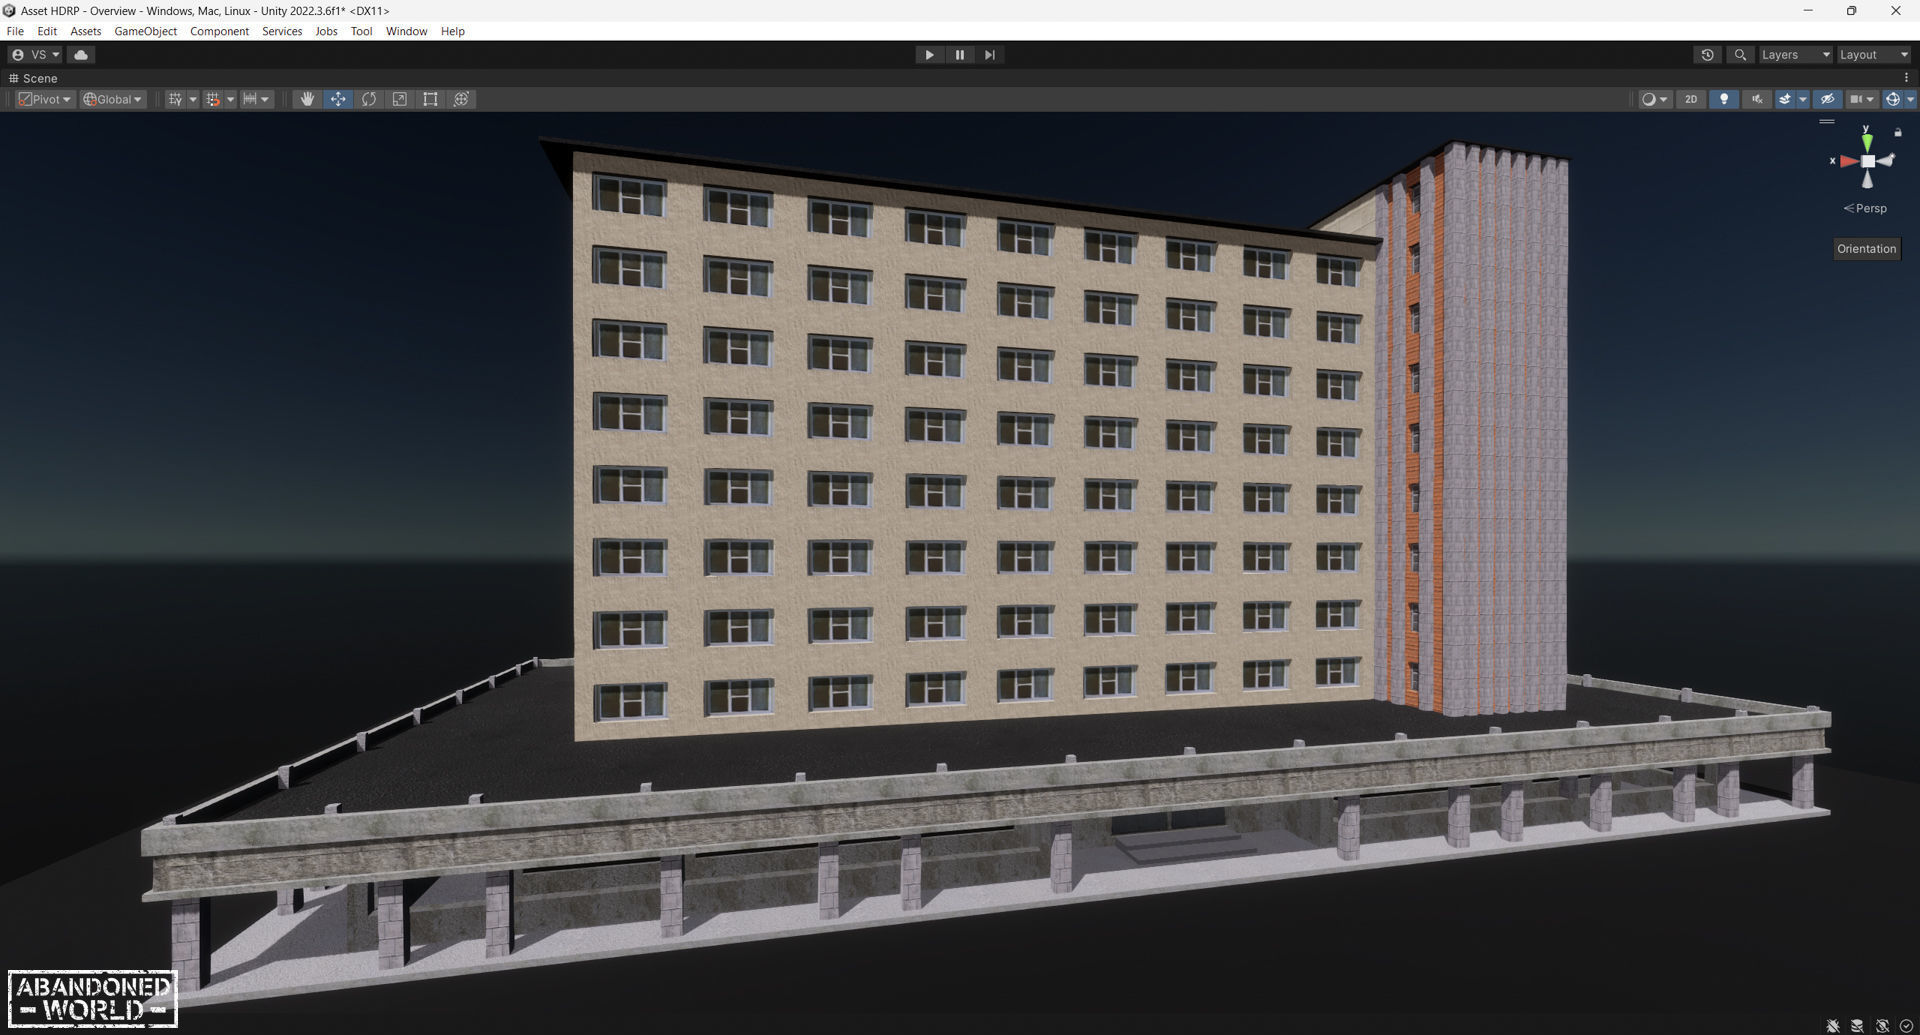1920x1035 pixels.
Task: Click the cache server status icon
Action: (x=1857, y=1026)
